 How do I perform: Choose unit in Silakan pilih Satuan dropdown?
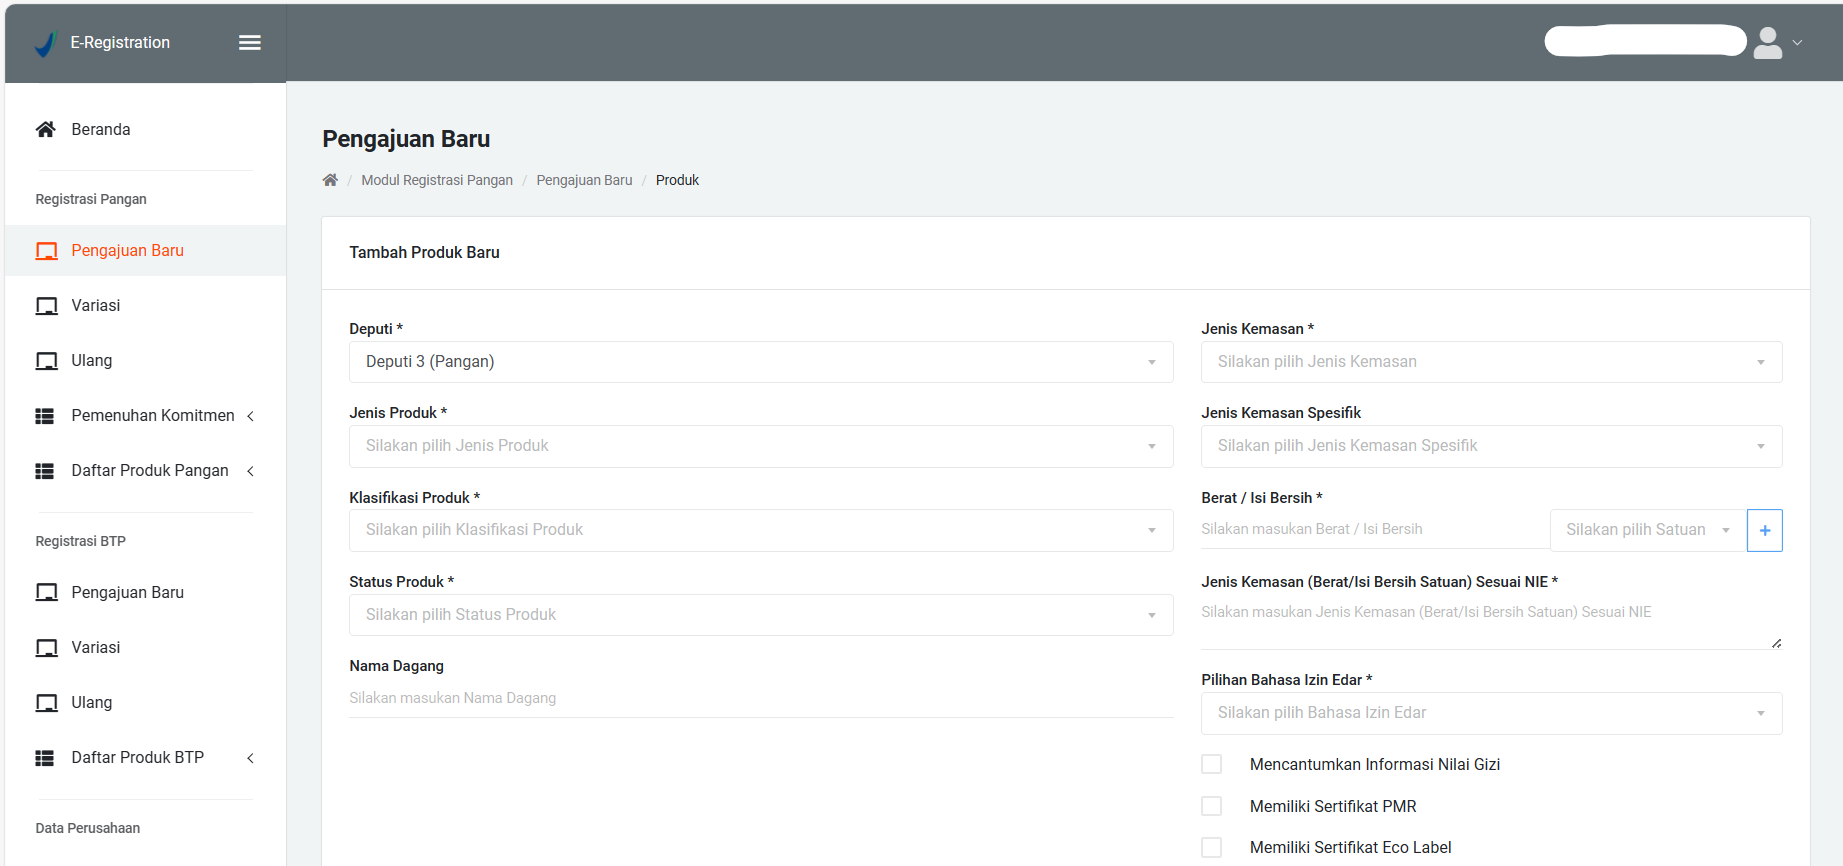[x=1646, y=530]
